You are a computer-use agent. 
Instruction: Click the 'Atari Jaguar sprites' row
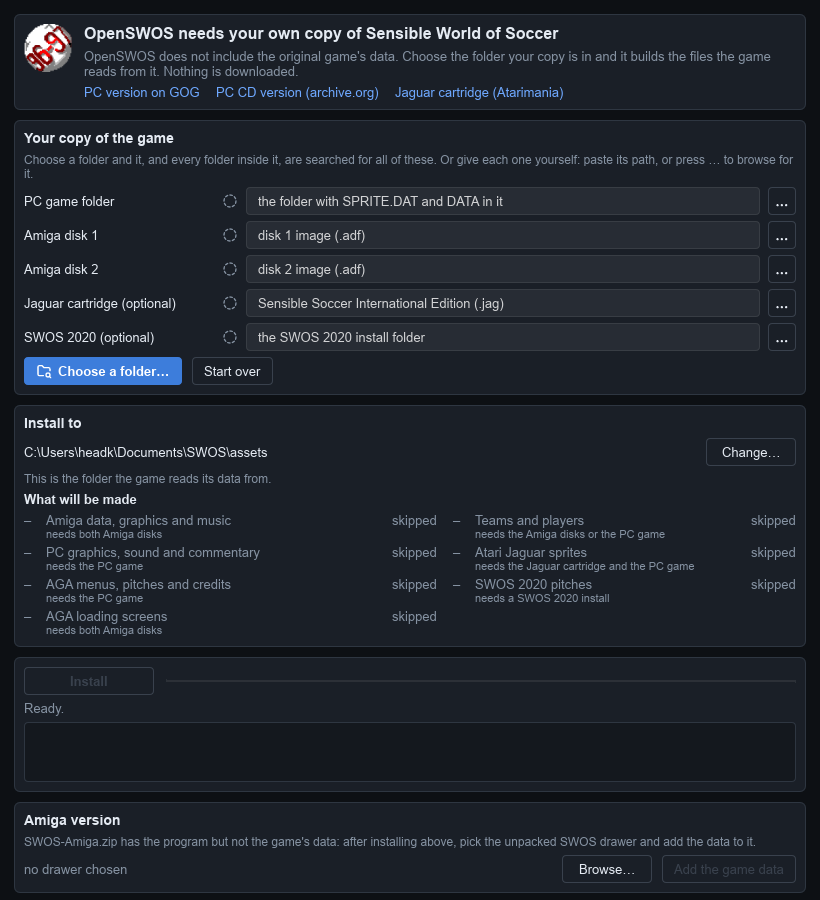coord(624,558)
